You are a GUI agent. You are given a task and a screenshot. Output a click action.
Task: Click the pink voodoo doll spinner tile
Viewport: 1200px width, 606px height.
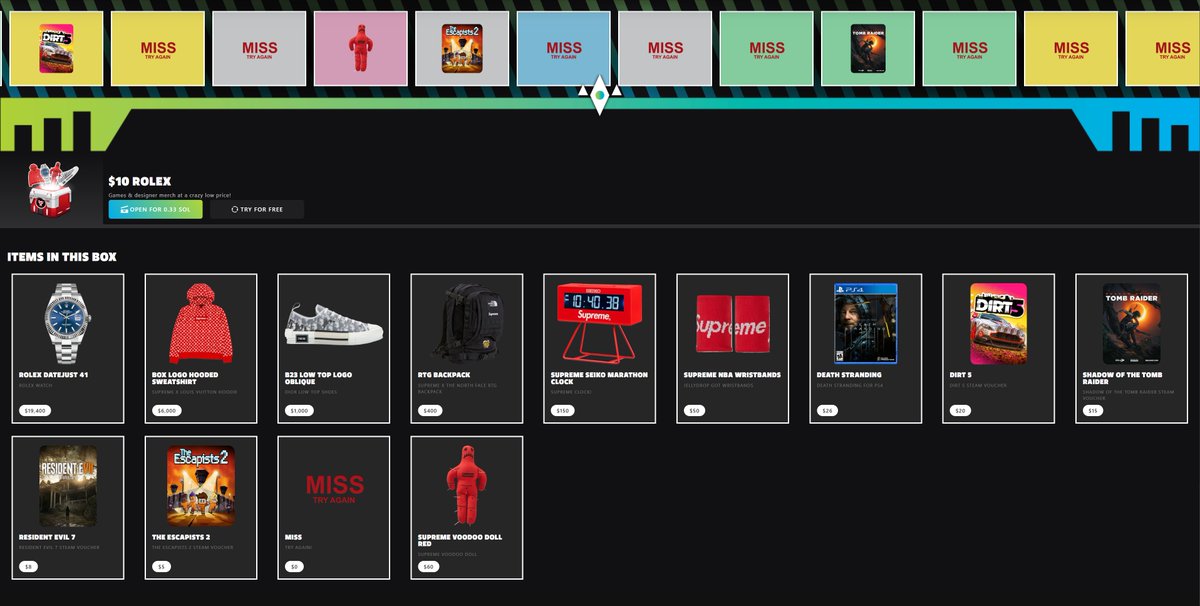click(x=361, y=48)
